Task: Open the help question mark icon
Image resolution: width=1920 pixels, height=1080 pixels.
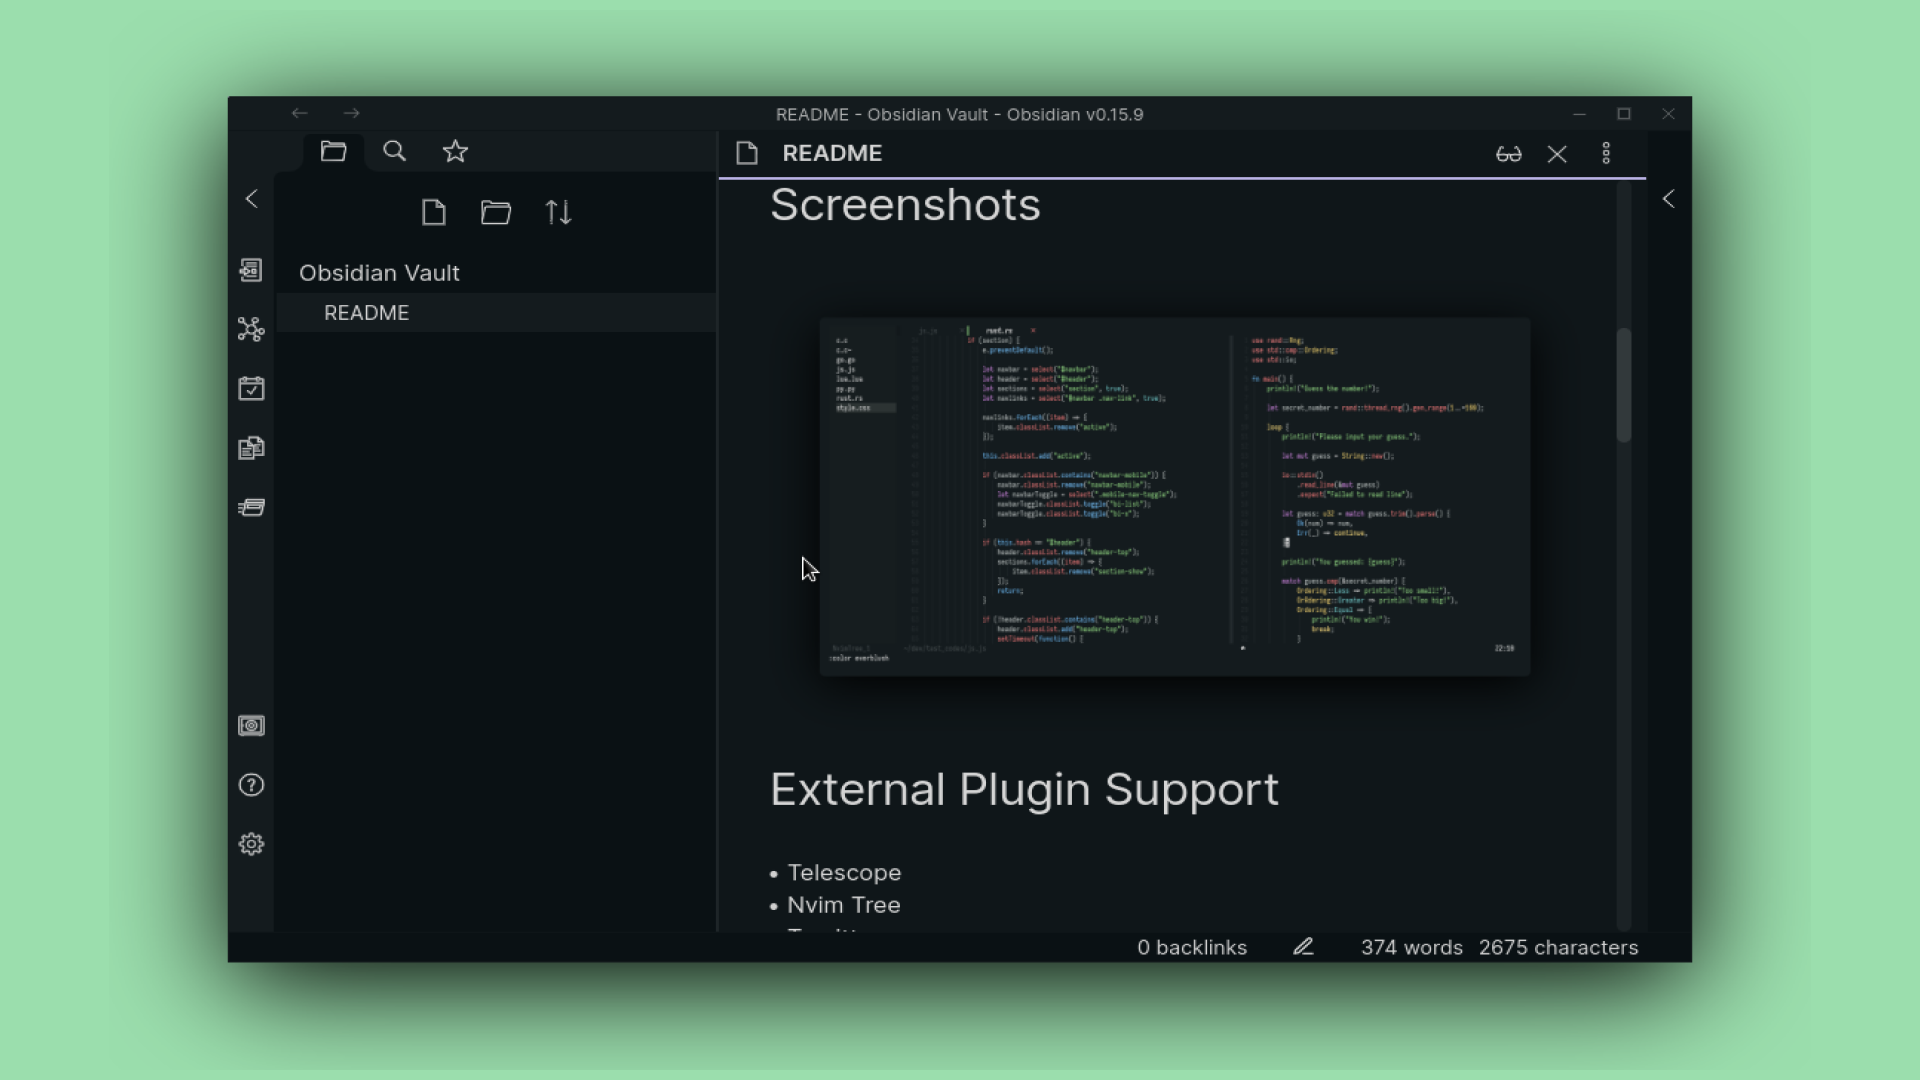Action: [x=251, y=785]
